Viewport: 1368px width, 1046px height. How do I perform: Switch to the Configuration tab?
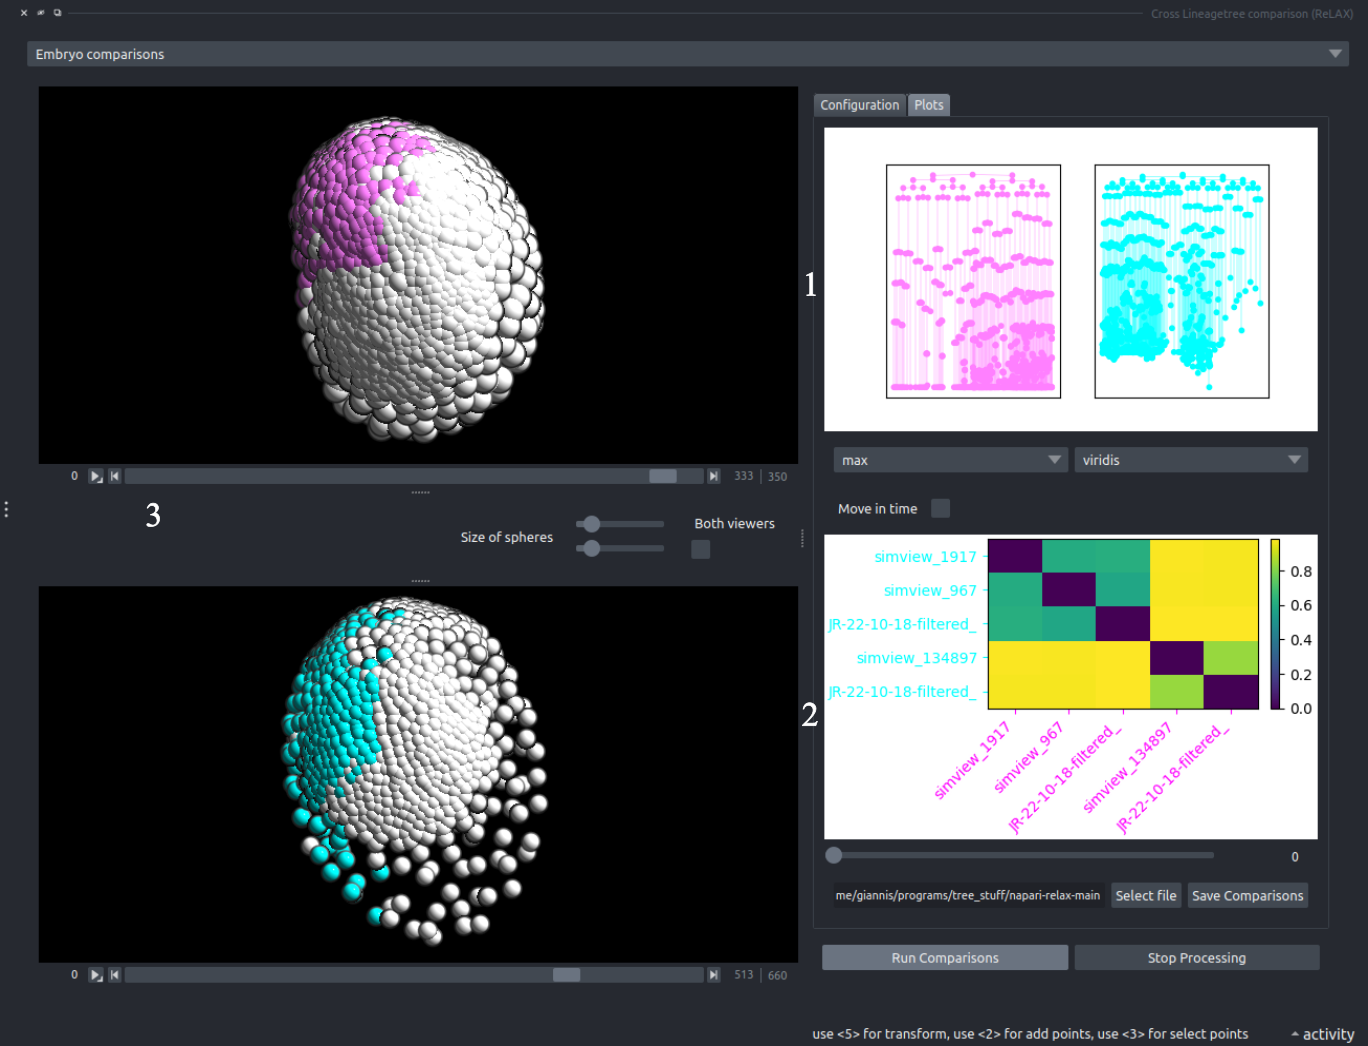click(x=859, y=105)
